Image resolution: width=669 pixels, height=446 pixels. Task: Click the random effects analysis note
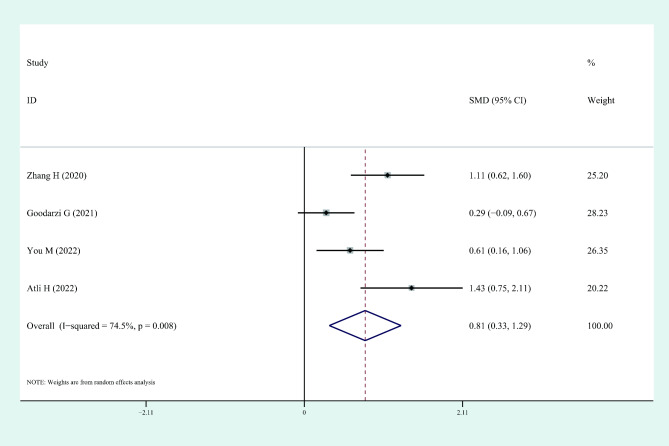[x=91, y=382]
